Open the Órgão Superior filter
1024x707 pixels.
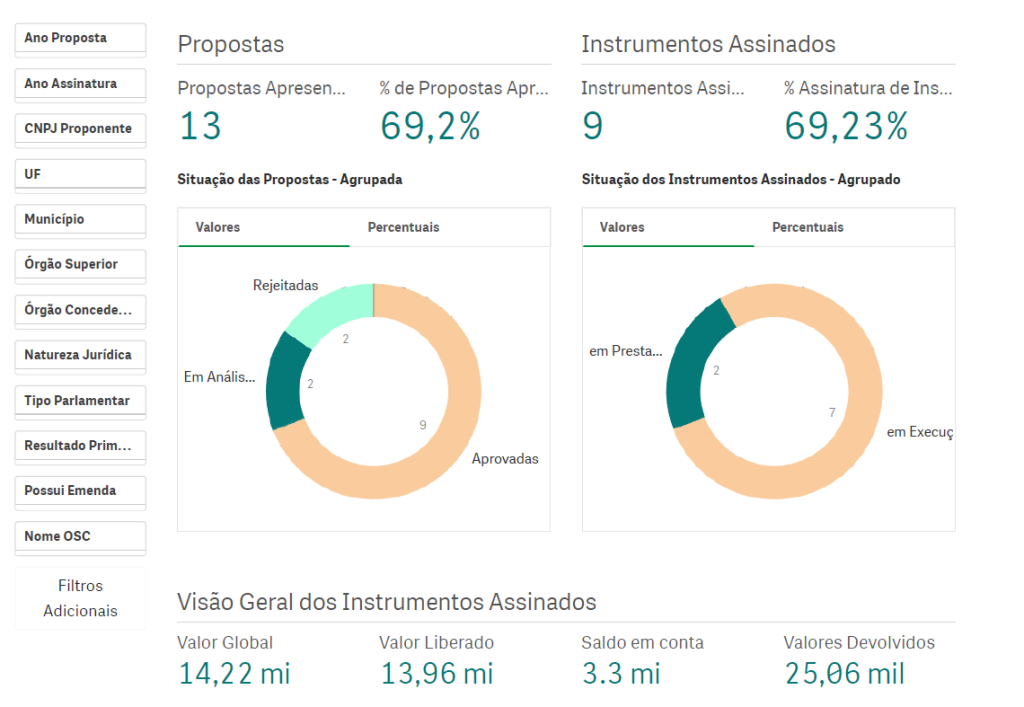80,265
